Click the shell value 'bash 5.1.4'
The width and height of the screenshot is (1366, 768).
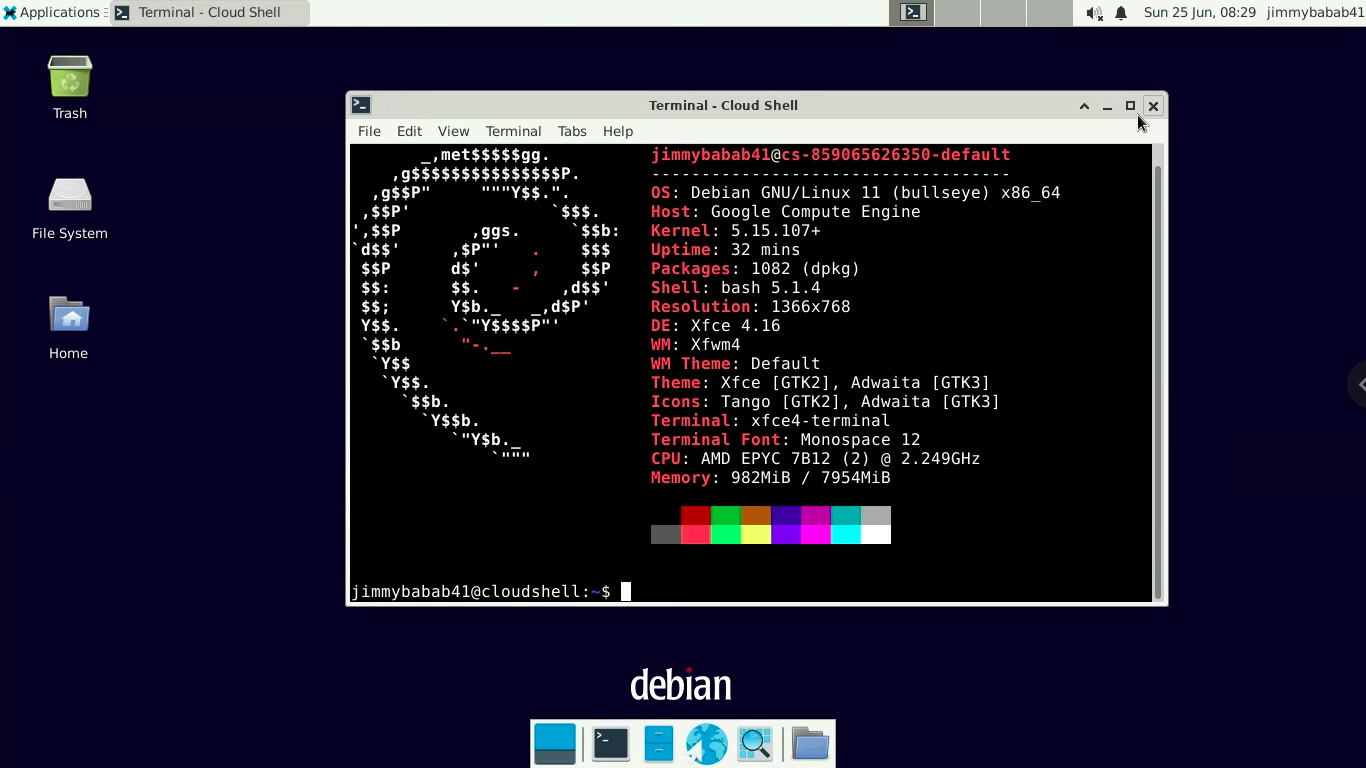point(770,288)
